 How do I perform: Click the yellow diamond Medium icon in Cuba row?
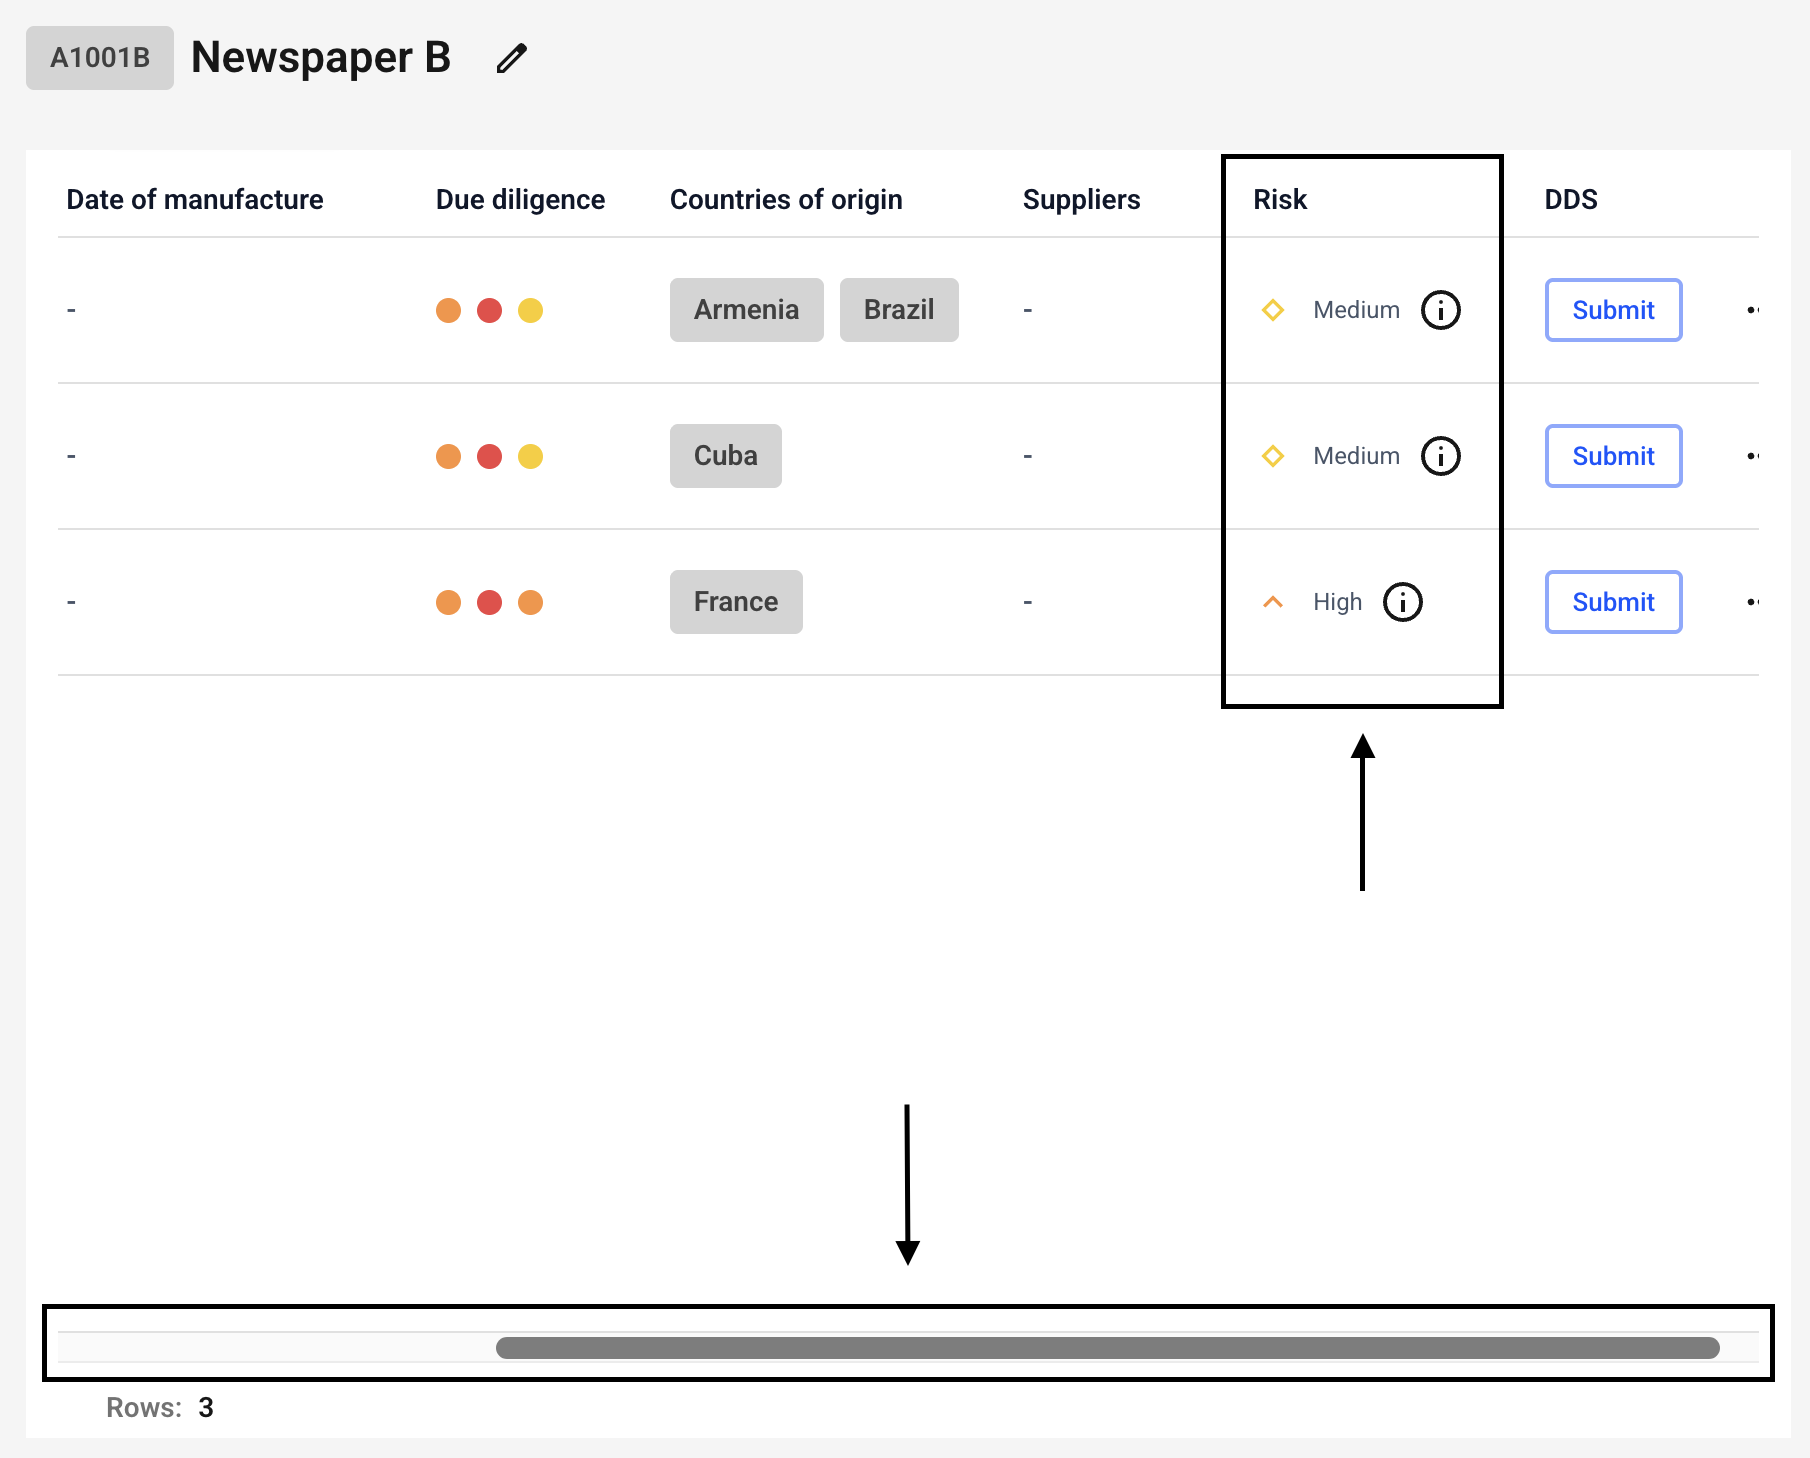(x=1272, y=456)
